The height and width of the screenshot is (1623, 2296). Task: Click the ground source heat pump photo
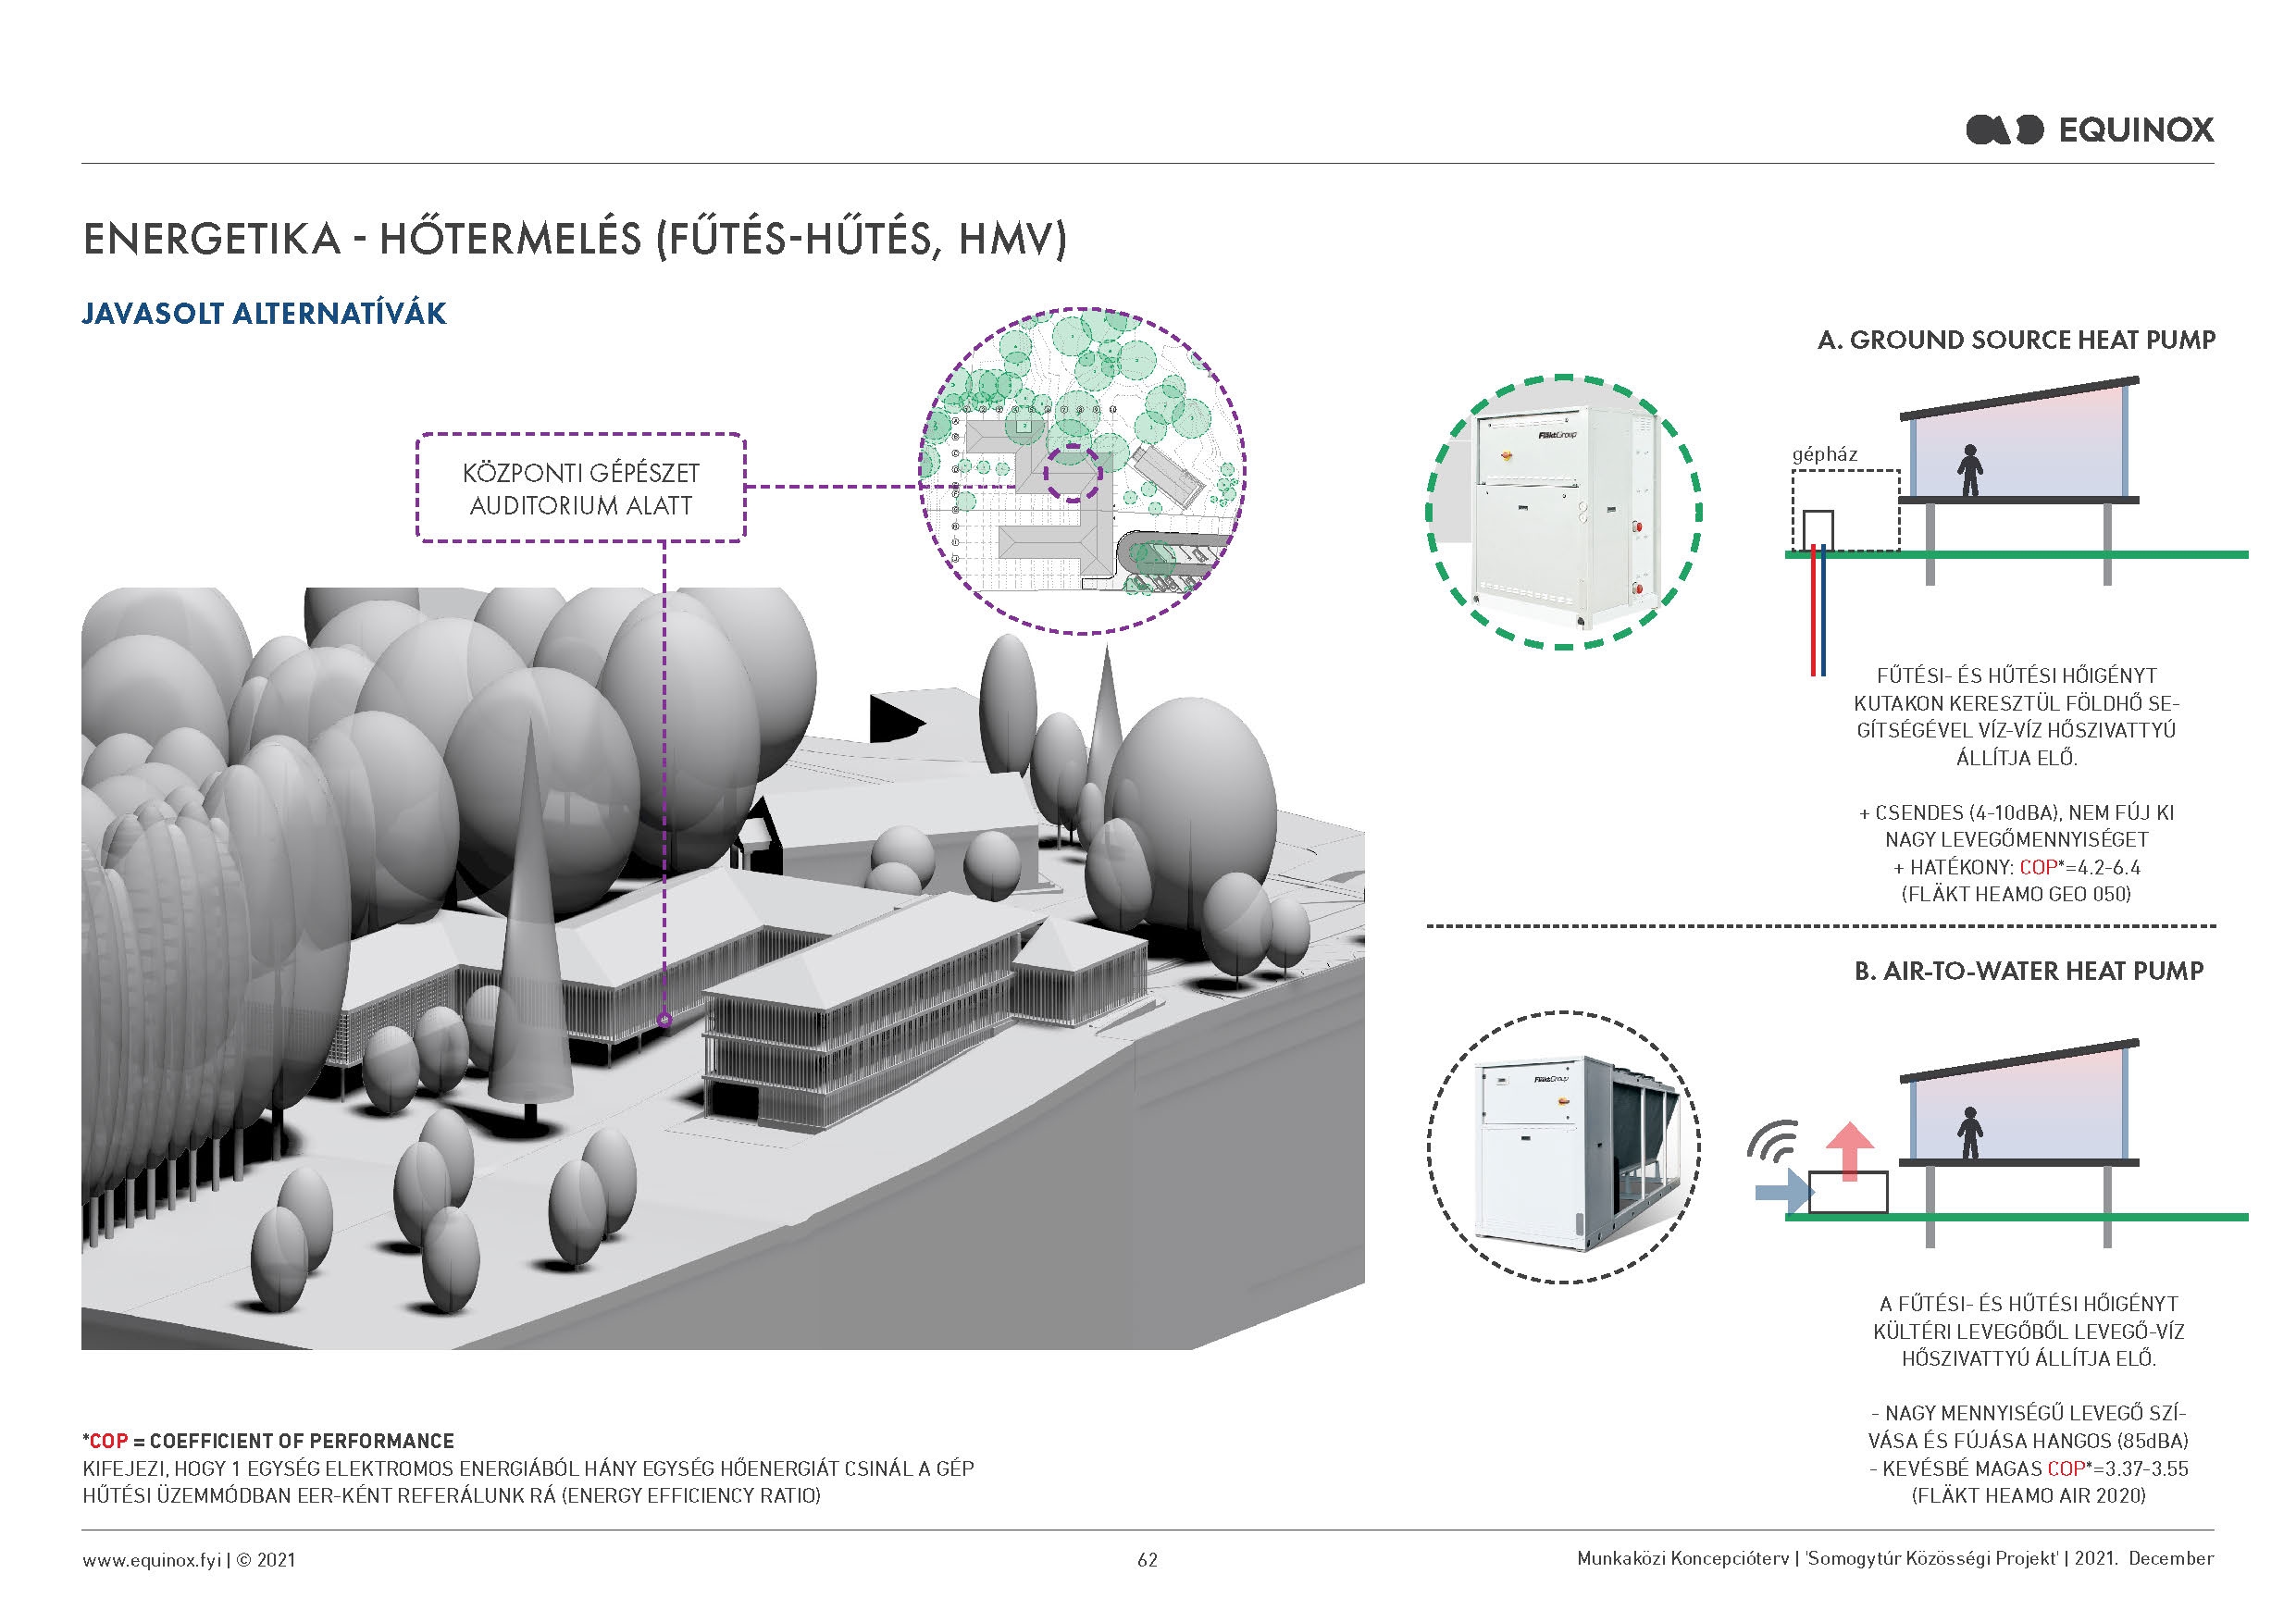(1563, 513)
